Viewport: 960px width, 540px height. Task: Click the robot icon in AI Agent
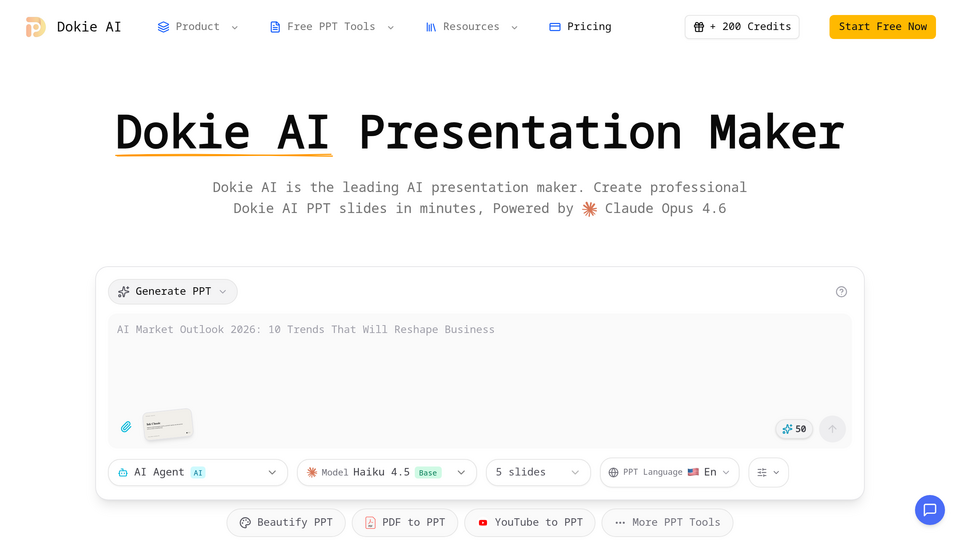pos(123,472)
